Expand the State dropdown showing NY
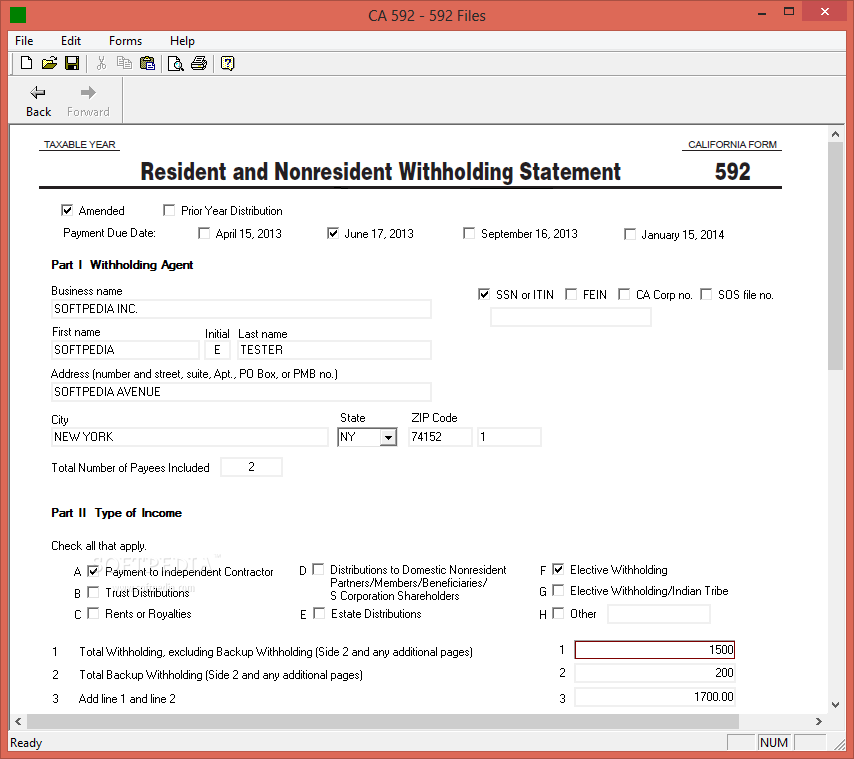 (x=388, y=437)
